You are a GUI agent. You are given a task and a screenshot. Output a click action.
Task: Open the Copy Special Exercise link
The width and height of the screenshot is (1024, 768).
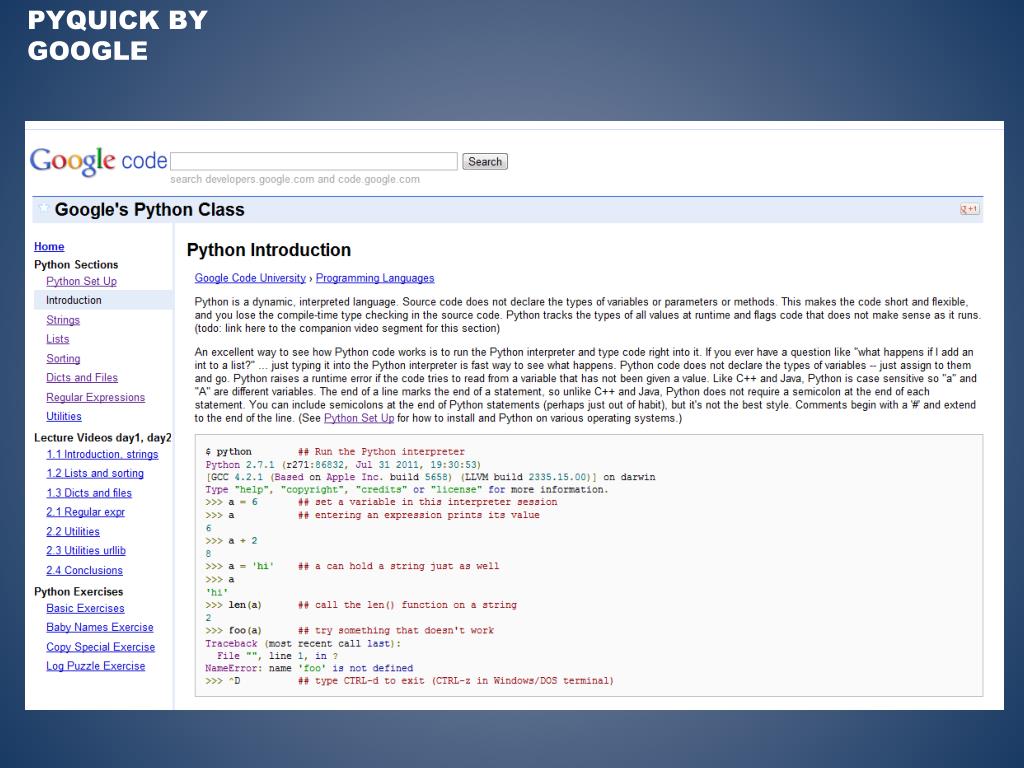click(x=101, y=647)
